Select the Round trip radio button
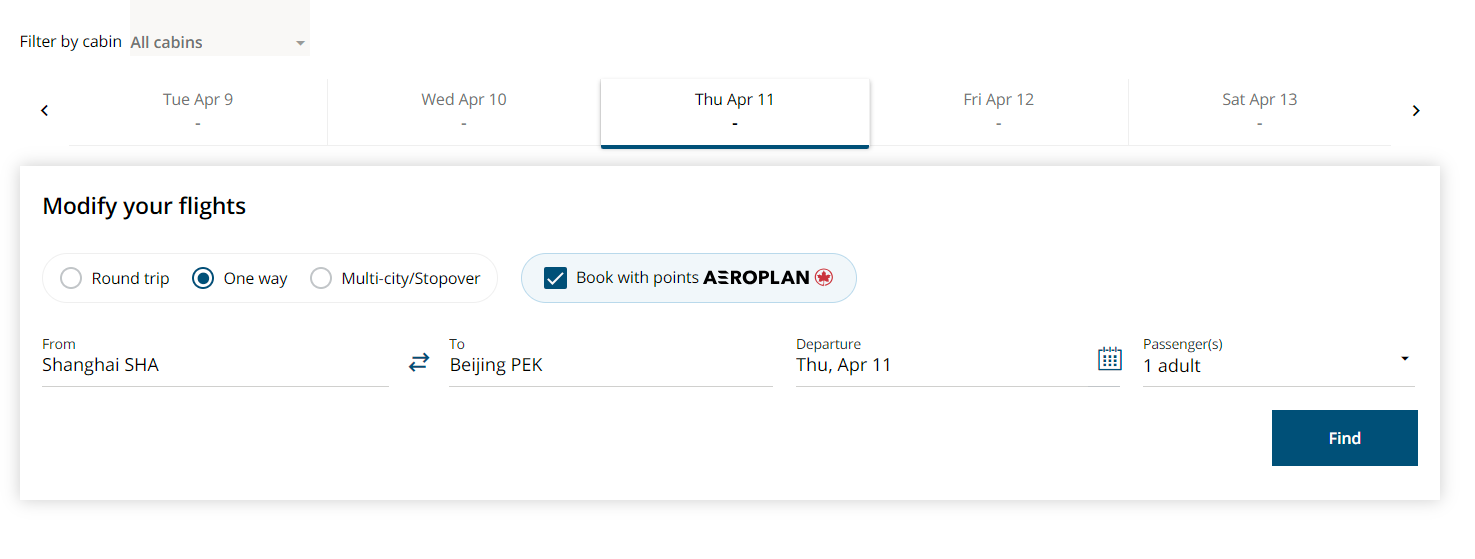Viewport: 1475px width, 559px height. pyautogui.click(x=71, y=279)
